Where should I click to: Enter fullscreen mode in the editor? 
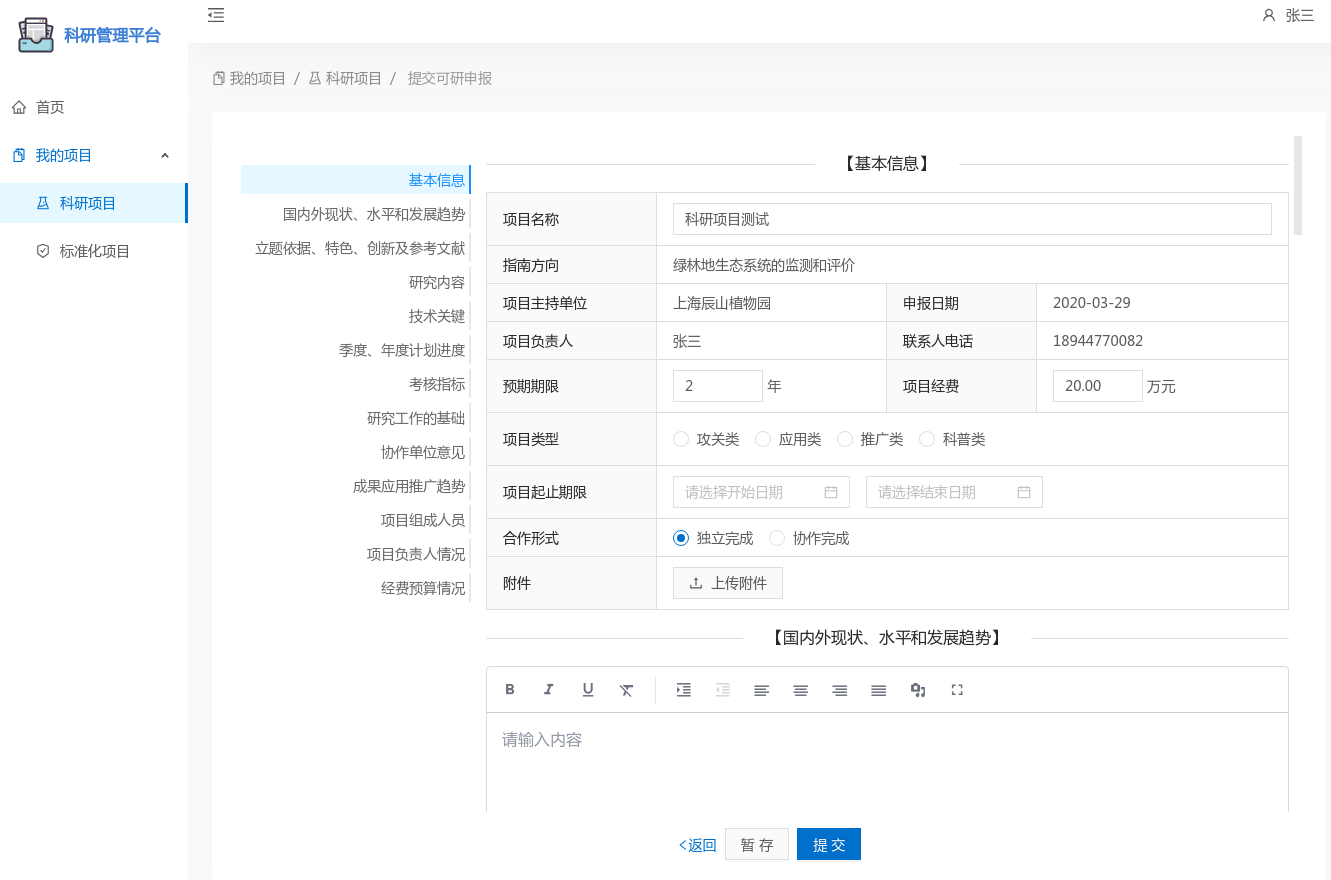(957, 690)
